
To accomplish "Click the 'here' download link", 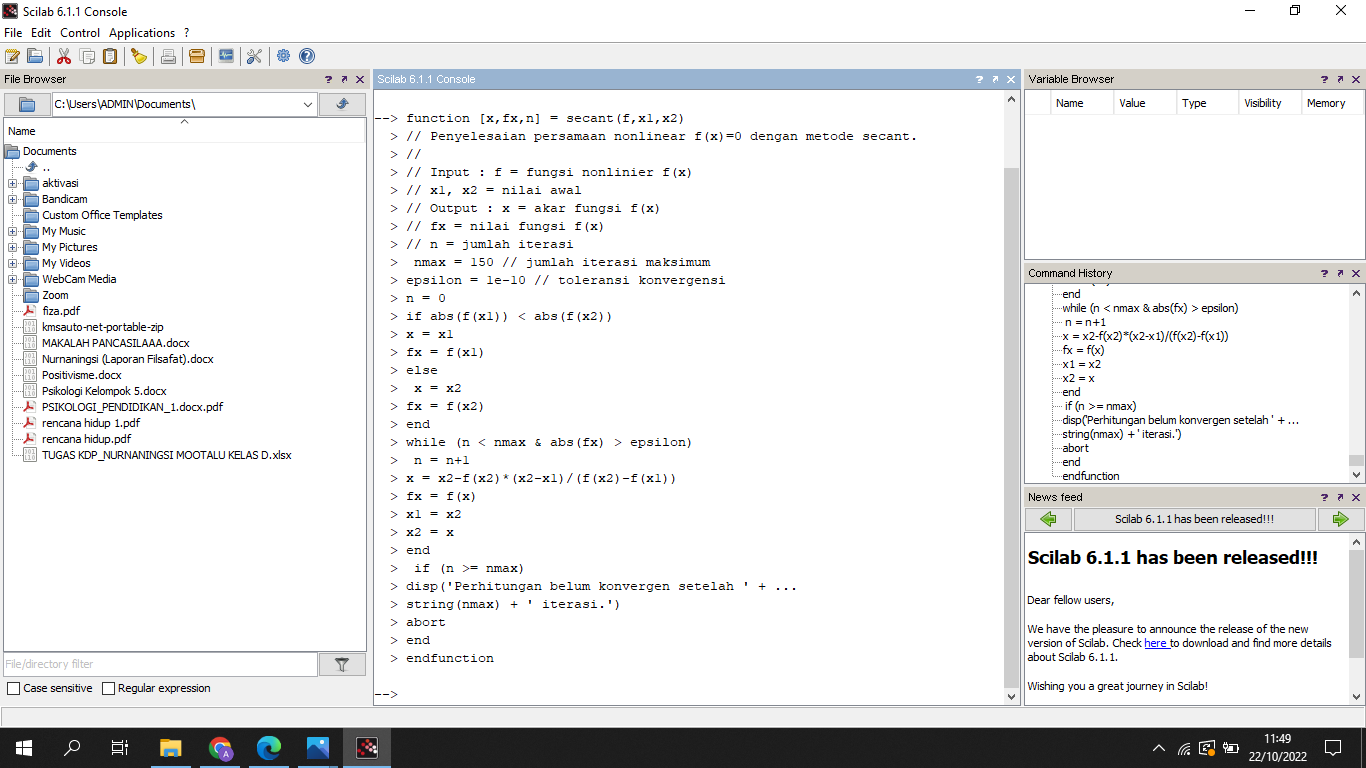I will coord(1156,643).
